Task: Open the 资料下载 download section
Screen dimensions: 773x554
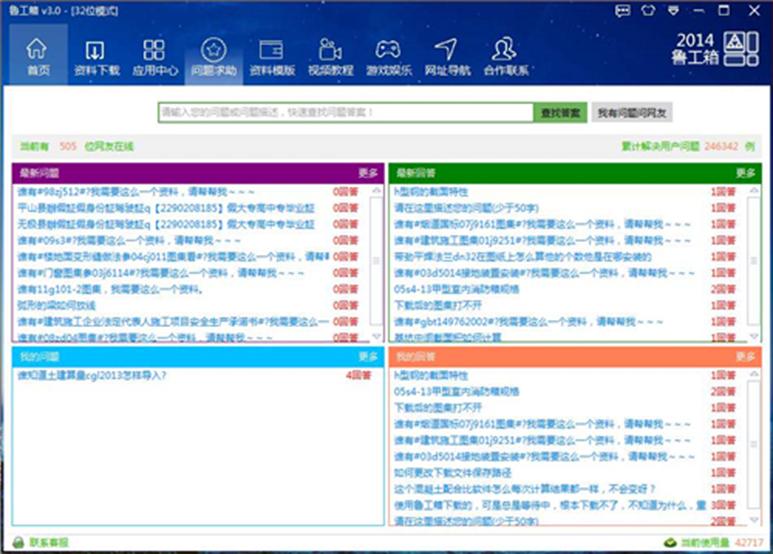Action: [96, 56]
